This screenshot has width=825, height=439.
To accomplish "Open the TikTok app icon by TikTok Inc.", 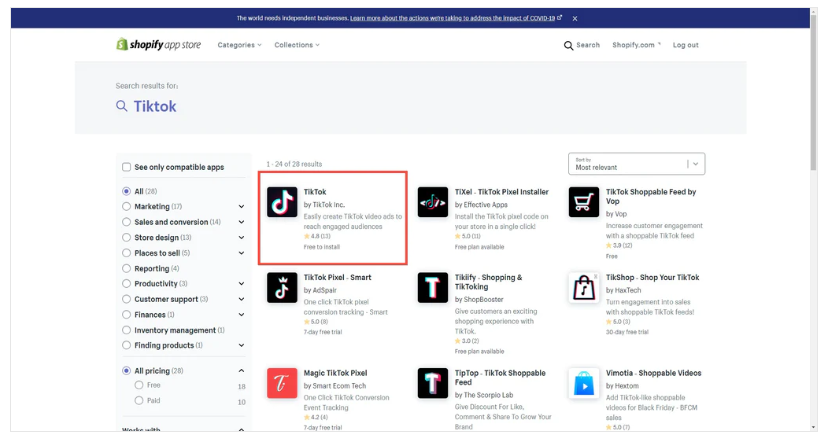I will click(282, 202).
